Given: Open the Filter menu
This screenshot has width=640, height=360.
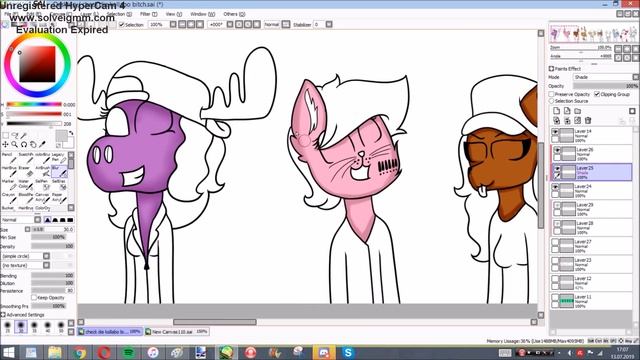Looking at the screenshot, I should 149,14.
